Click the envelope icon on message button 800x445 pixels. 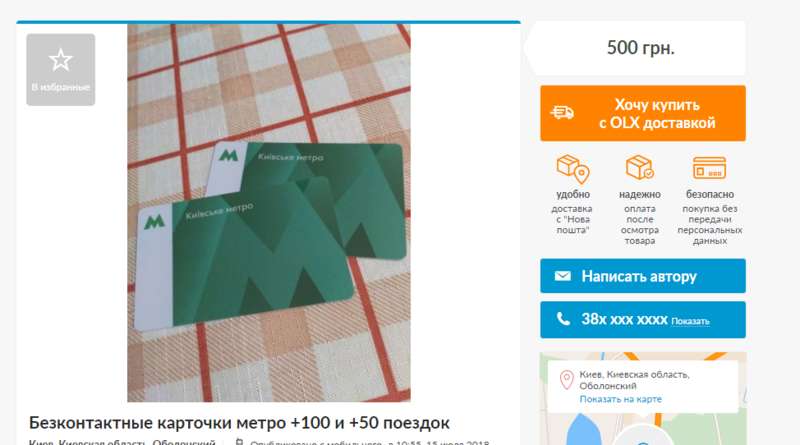click(562, 276)
